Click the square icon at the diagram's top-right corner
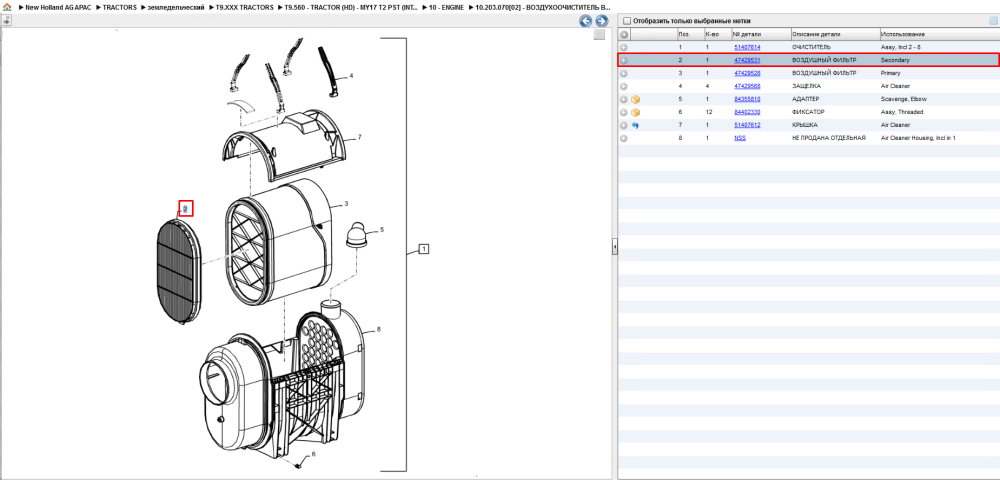Viewport: 1000px width, 480px height. pos(599,35)
